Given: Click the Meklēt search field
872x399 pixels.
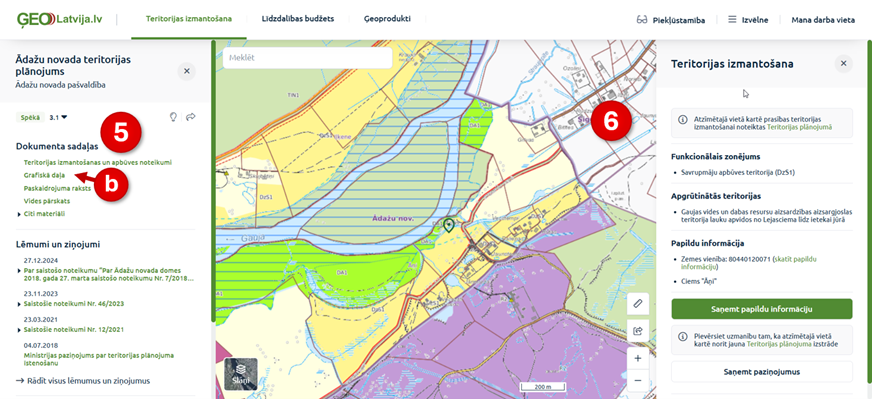Looking at the screenshot, I should click(x=308, y=57).
